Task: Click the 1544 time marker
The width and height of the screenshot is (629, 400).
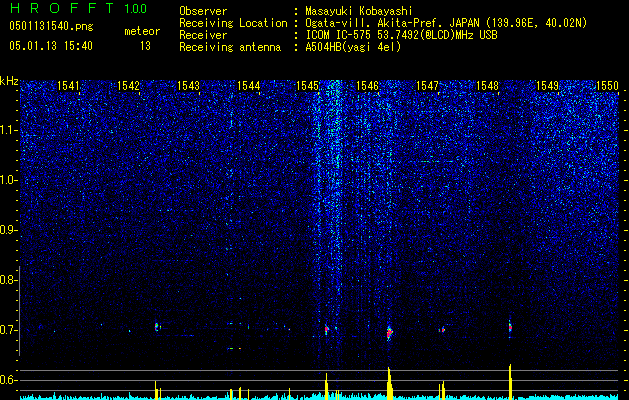Action: point(248,85)
